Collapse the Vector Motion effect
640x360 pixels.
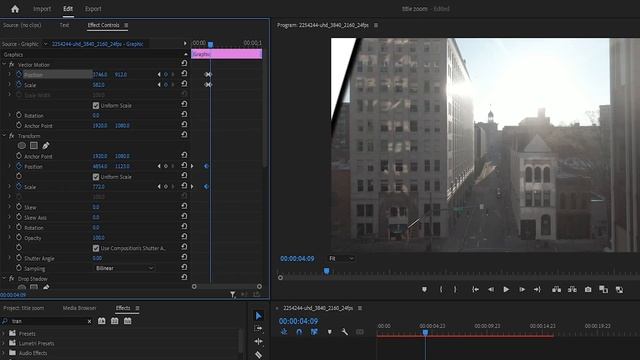coord(4,64)
